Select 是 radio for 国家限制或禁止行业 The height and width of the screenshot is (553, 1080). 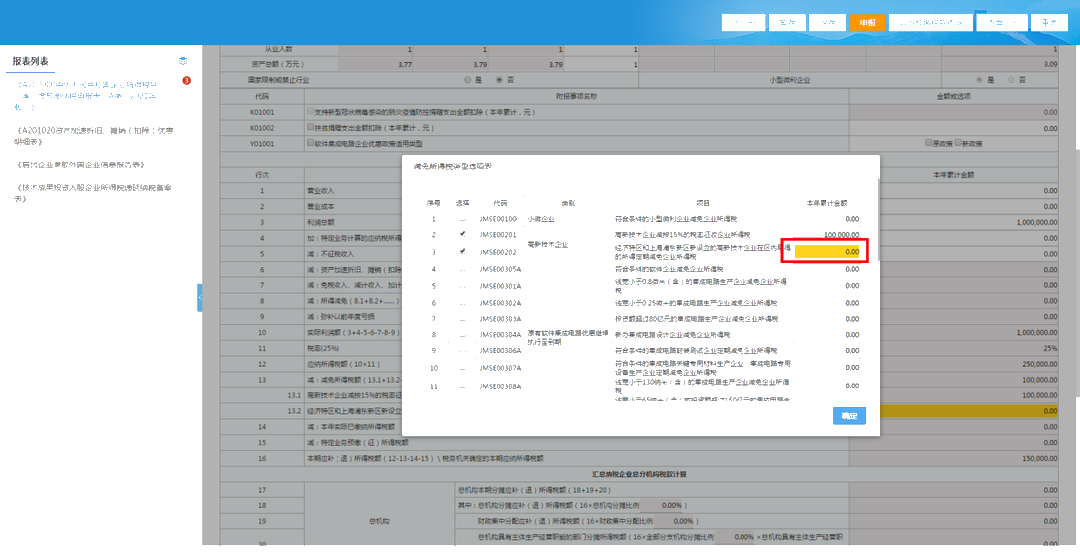[x=467, y=79]
